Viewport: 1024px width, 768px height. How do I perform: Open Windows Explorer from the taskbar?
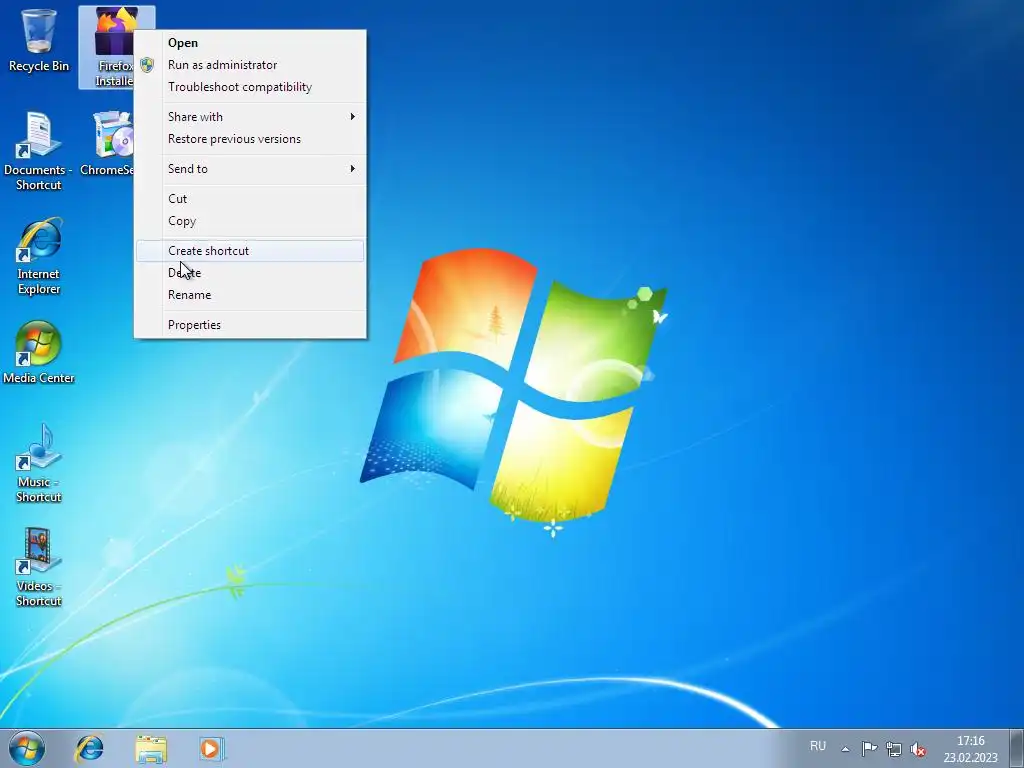coord(151,748)
